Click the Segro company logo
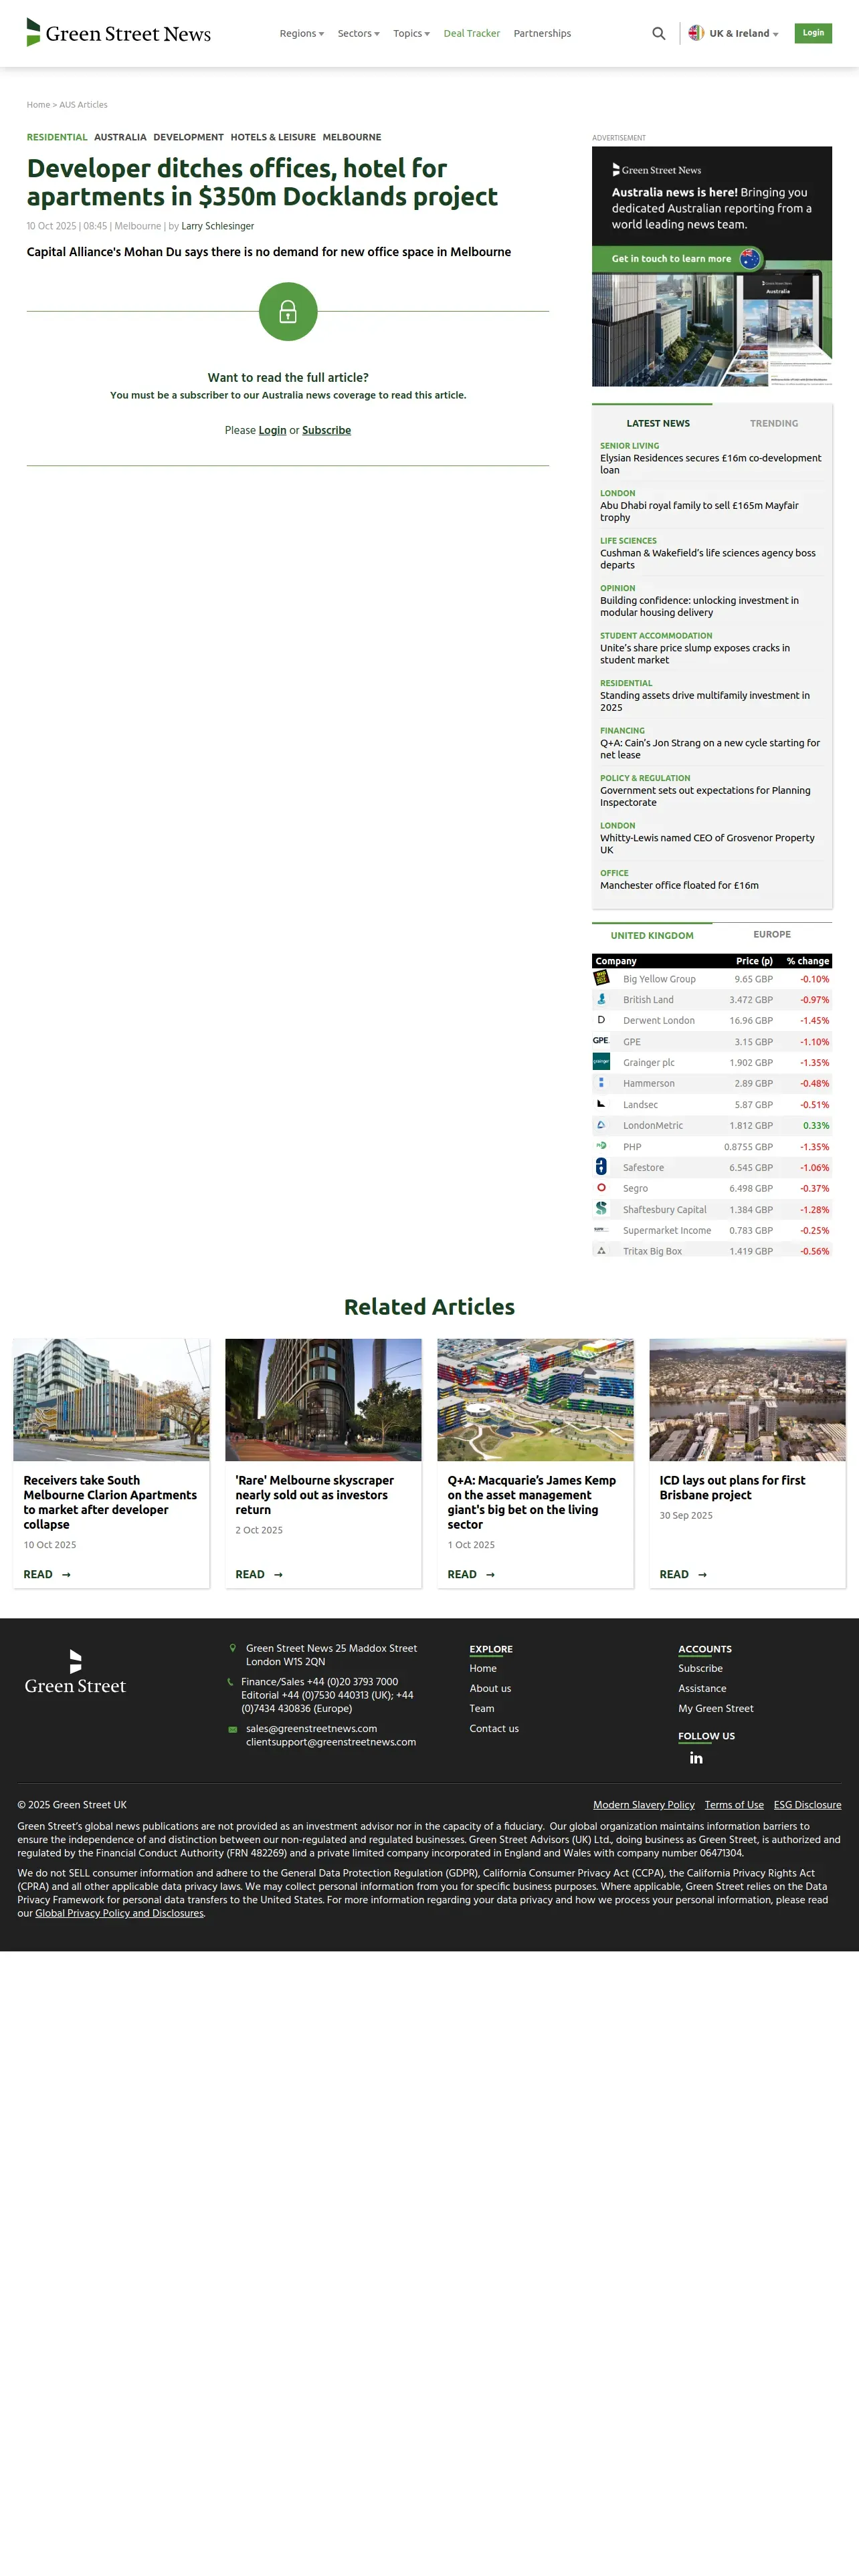 [601, 1188]
